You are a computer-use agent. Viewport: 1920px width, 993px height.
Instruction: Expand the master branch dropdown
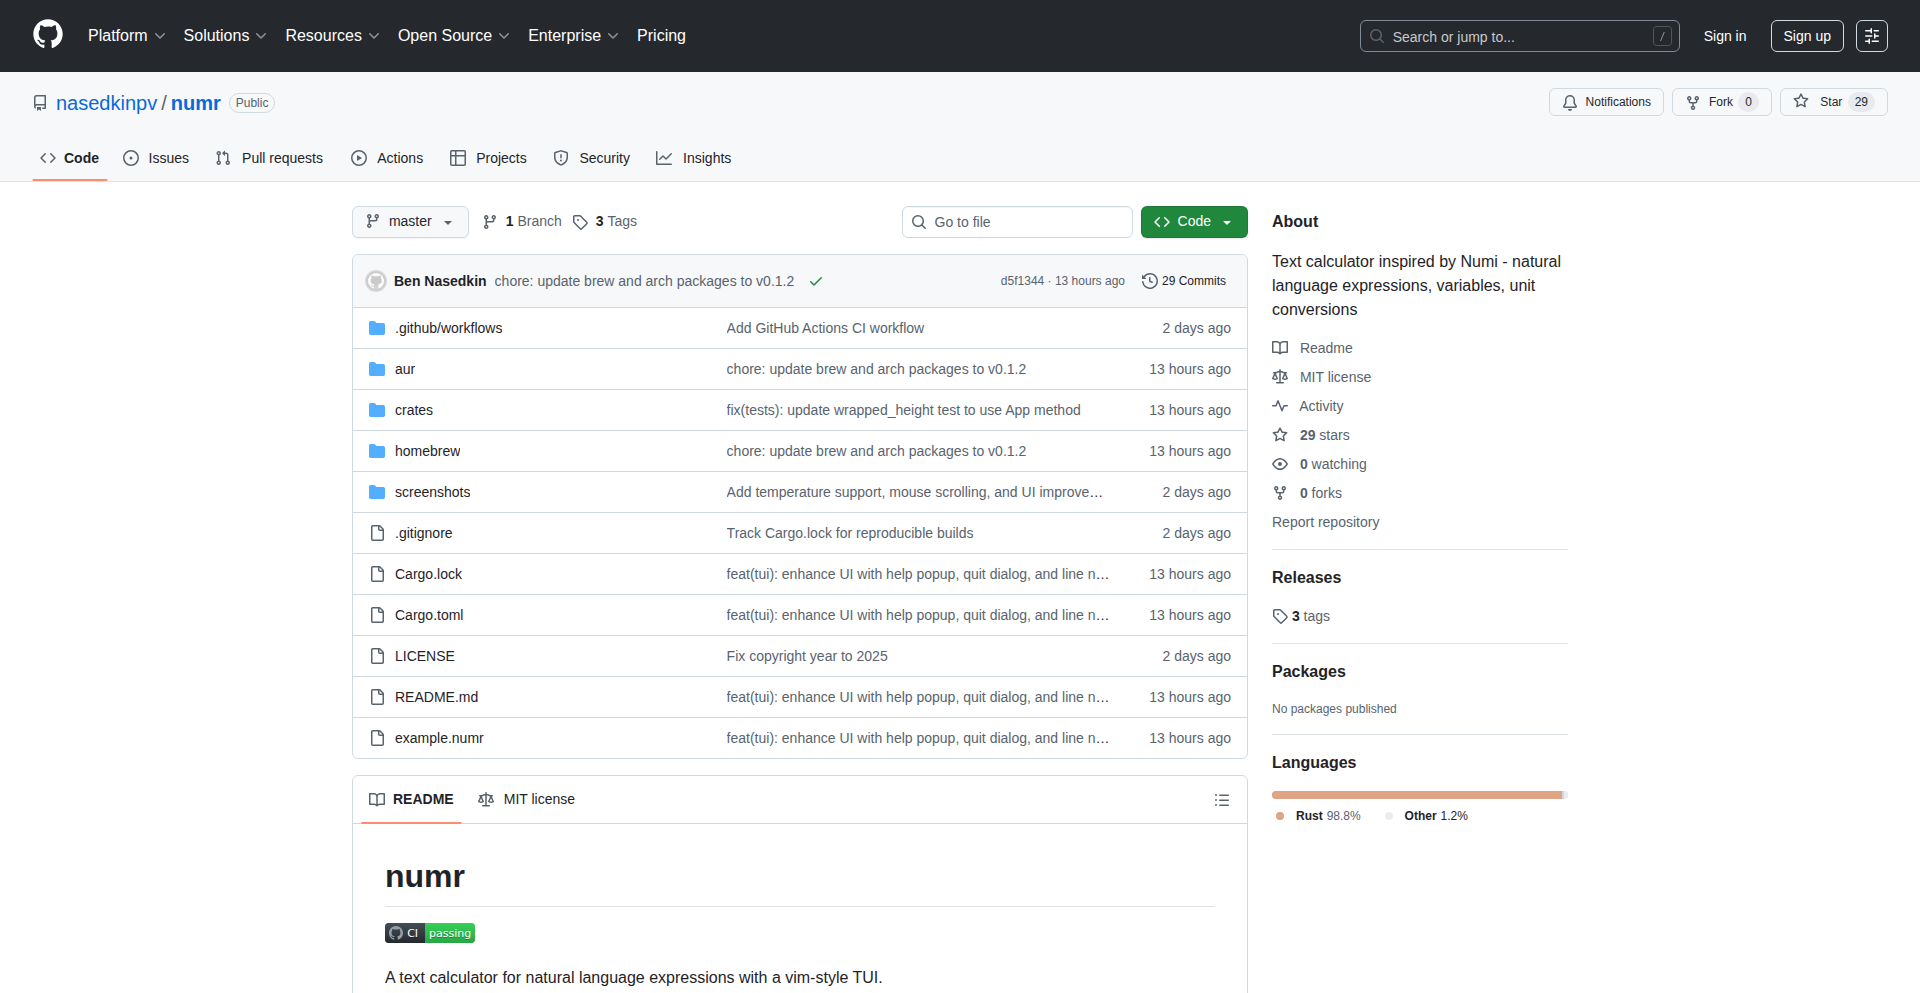pos(410,222)
